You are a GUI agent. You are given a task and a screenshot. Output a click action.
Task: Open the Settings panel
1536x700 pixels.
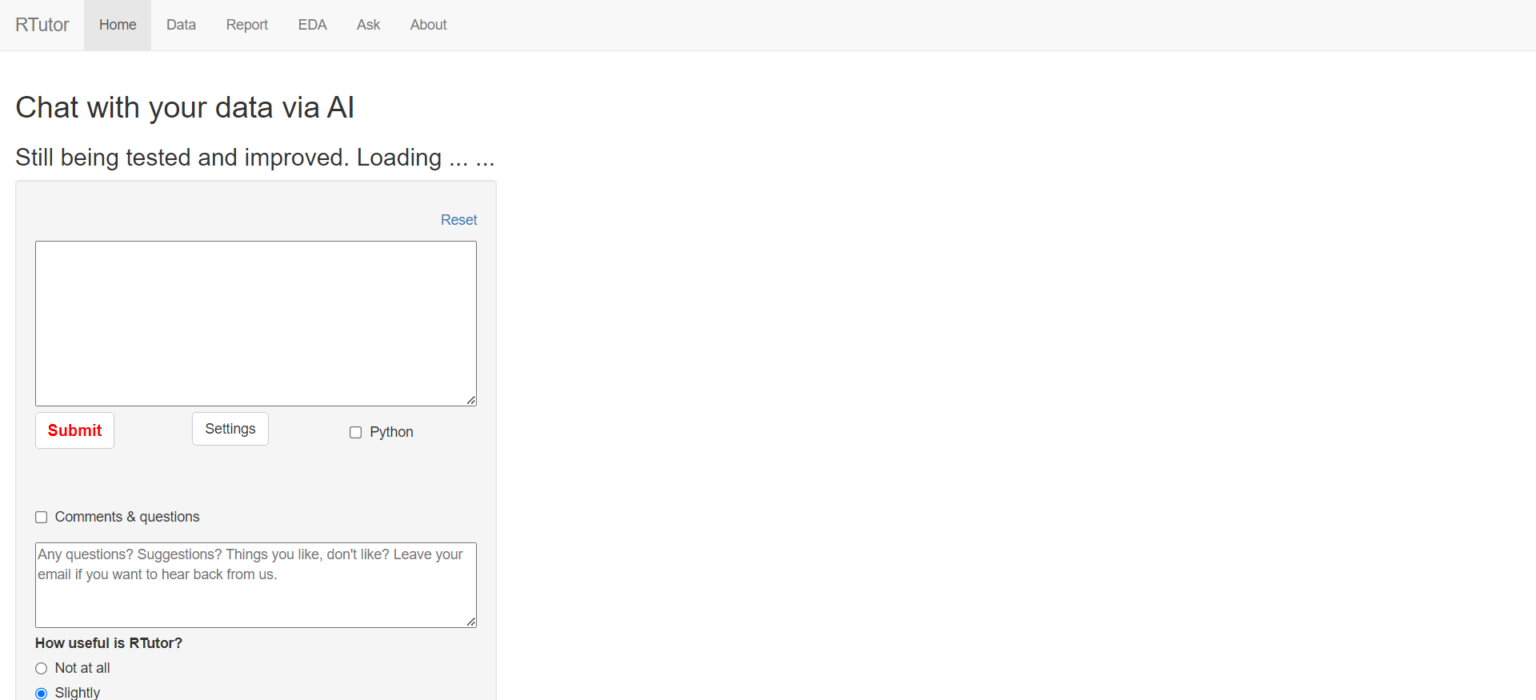tap(230, 428)
